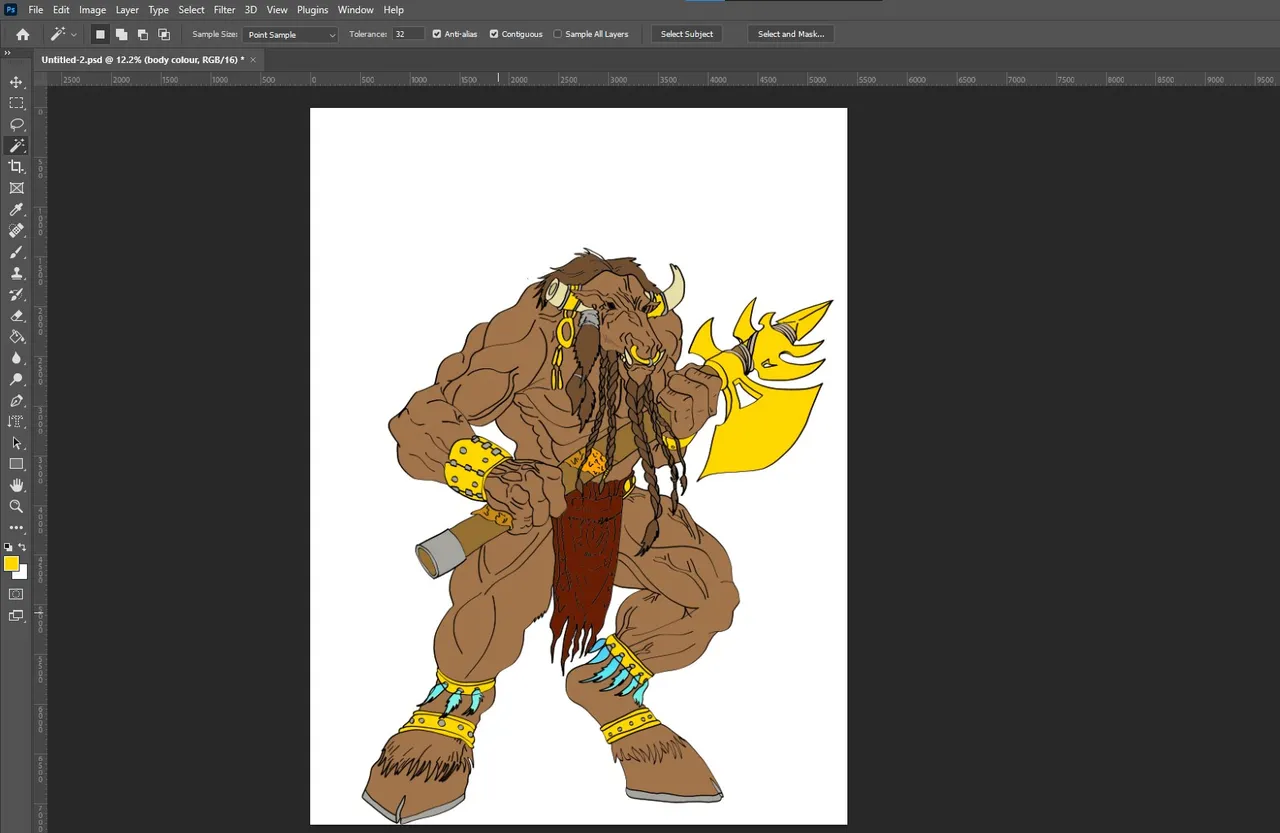
Task: Select the Pen tool
Action: click(x=16, y=401)
